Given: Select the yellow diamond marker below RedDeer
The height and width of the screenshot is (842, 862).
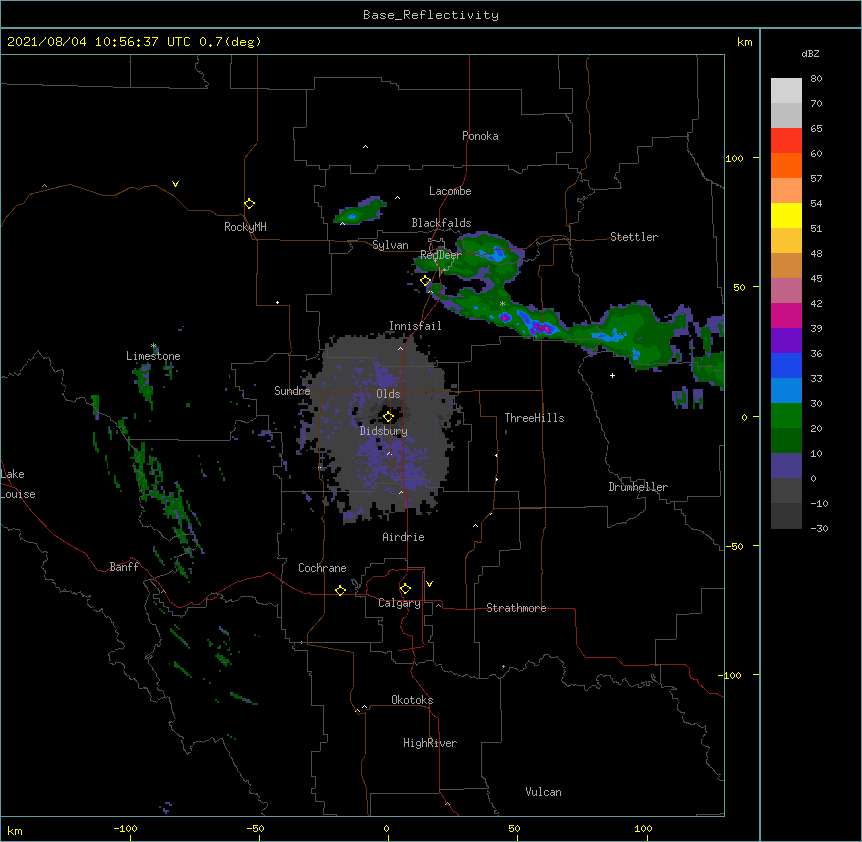Looking at the screenshot, I should coord(425,281).
